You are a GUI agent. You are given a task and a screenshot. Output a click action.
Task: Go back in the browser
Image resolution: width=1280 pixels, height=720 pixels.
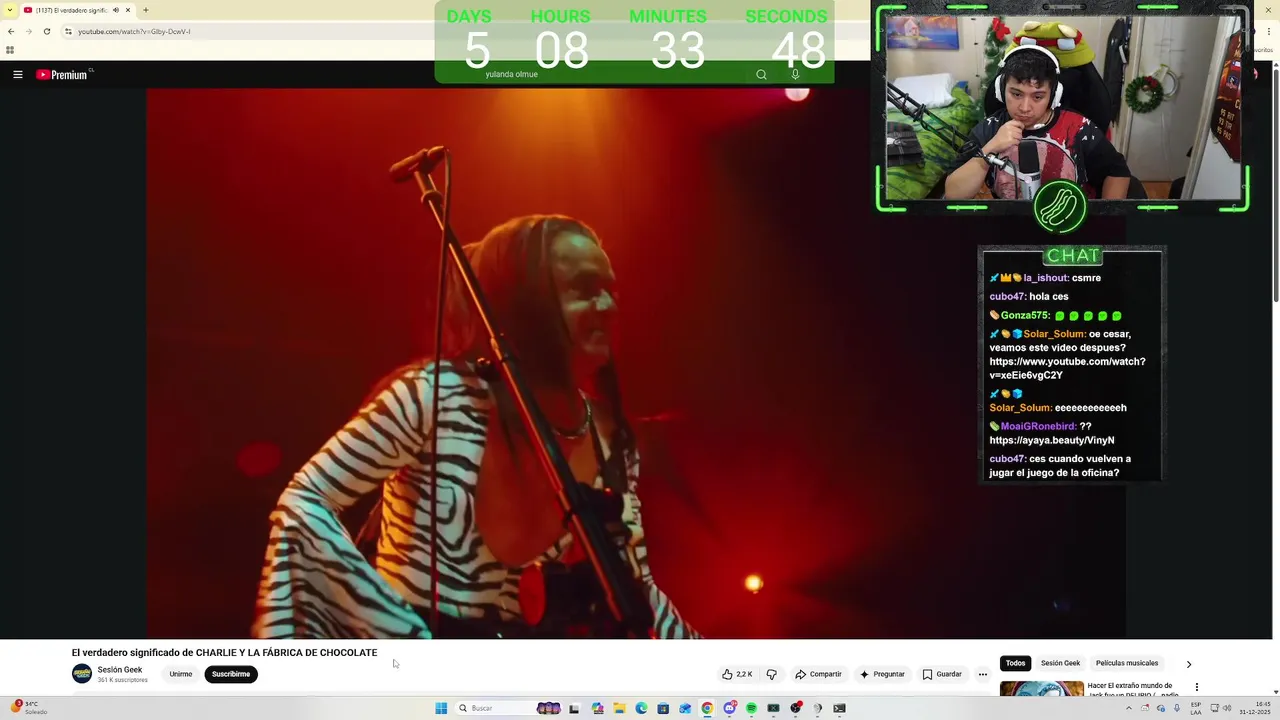click(x=11, y=31)
